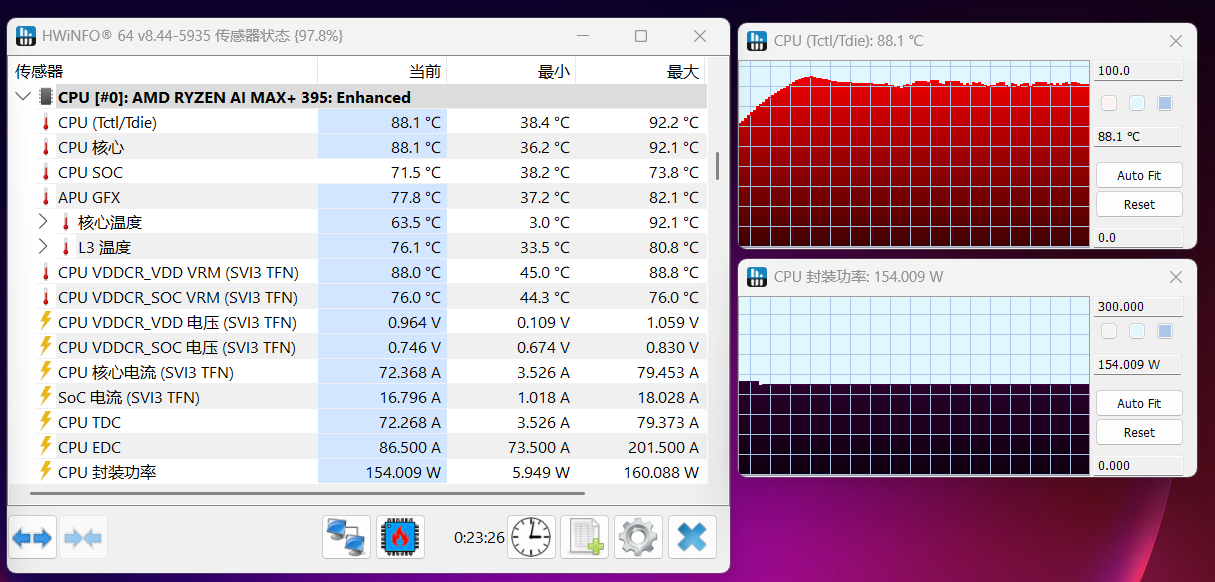
Task: Open the remote network monitoring icon
Action: click(347, 538)
